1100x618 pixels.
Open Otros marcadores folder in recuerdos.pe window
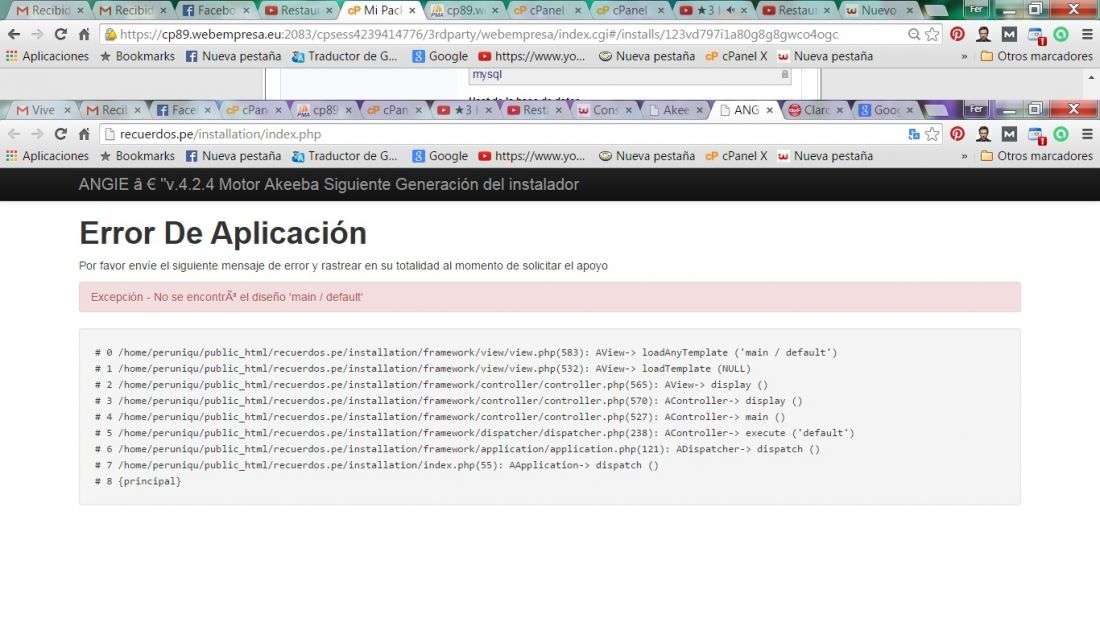[1036, 156]
